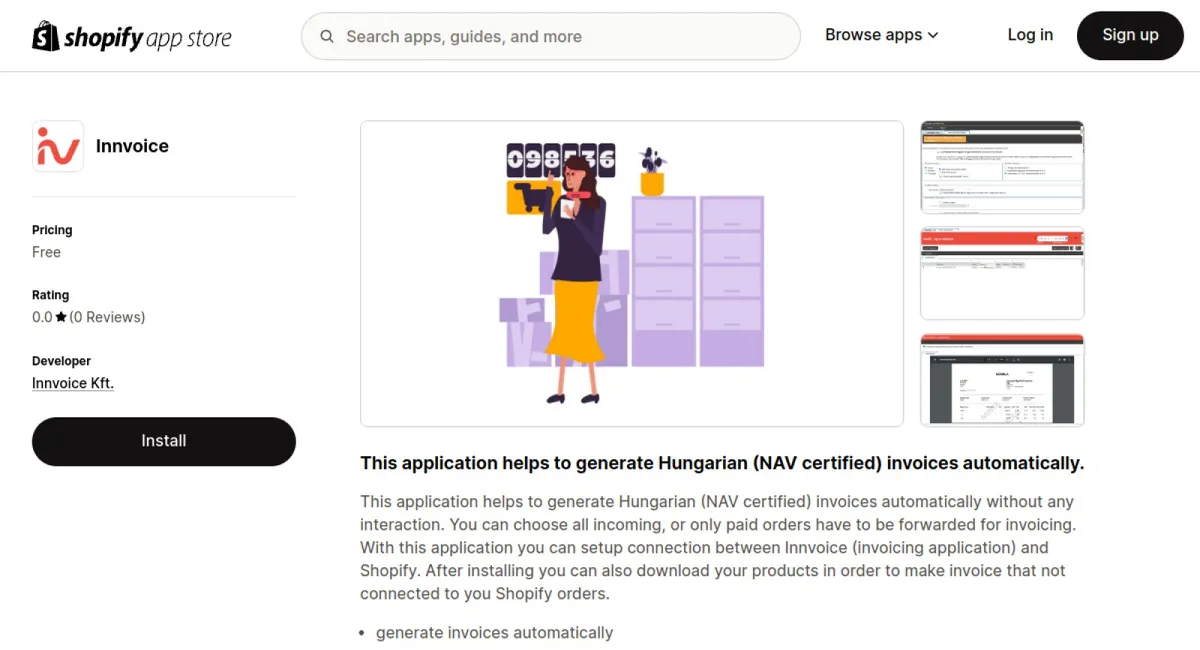
Task: Install the Innvoice app
Action: click(164, 441)
